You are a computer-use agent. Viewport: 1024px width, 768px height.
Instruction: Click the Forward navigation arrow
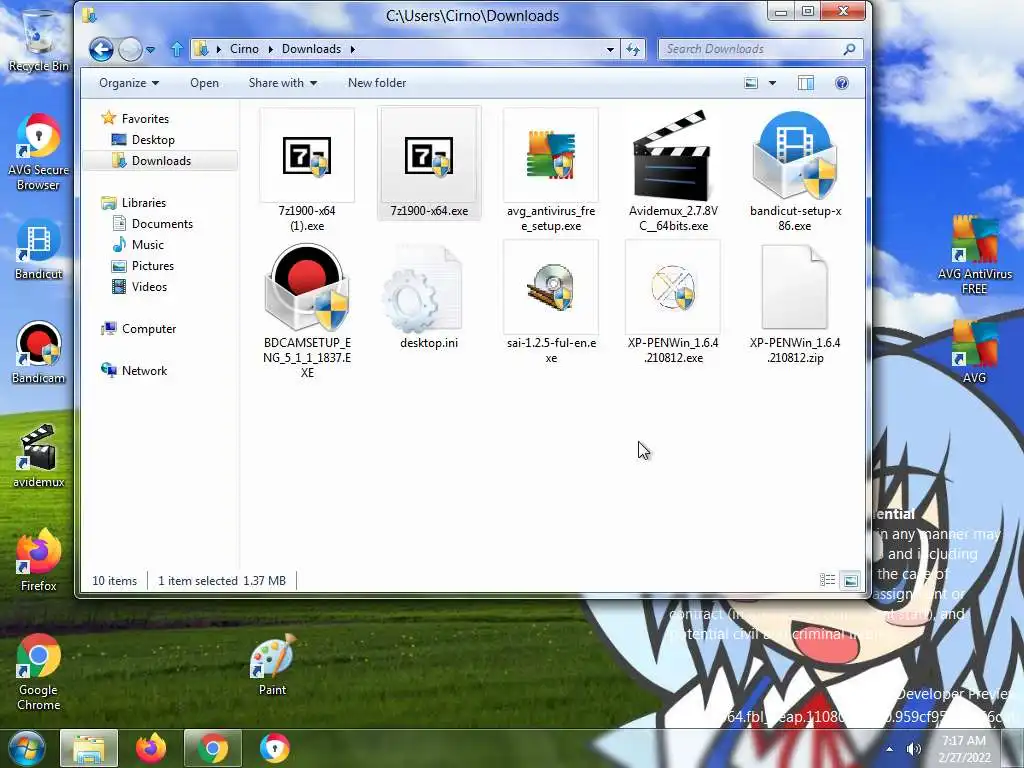click(130, 49)
